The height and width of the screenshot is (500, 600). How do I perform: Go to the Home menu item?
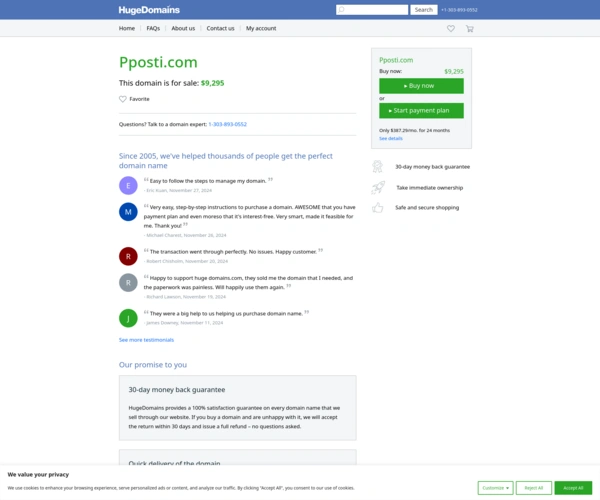[127, 29]
